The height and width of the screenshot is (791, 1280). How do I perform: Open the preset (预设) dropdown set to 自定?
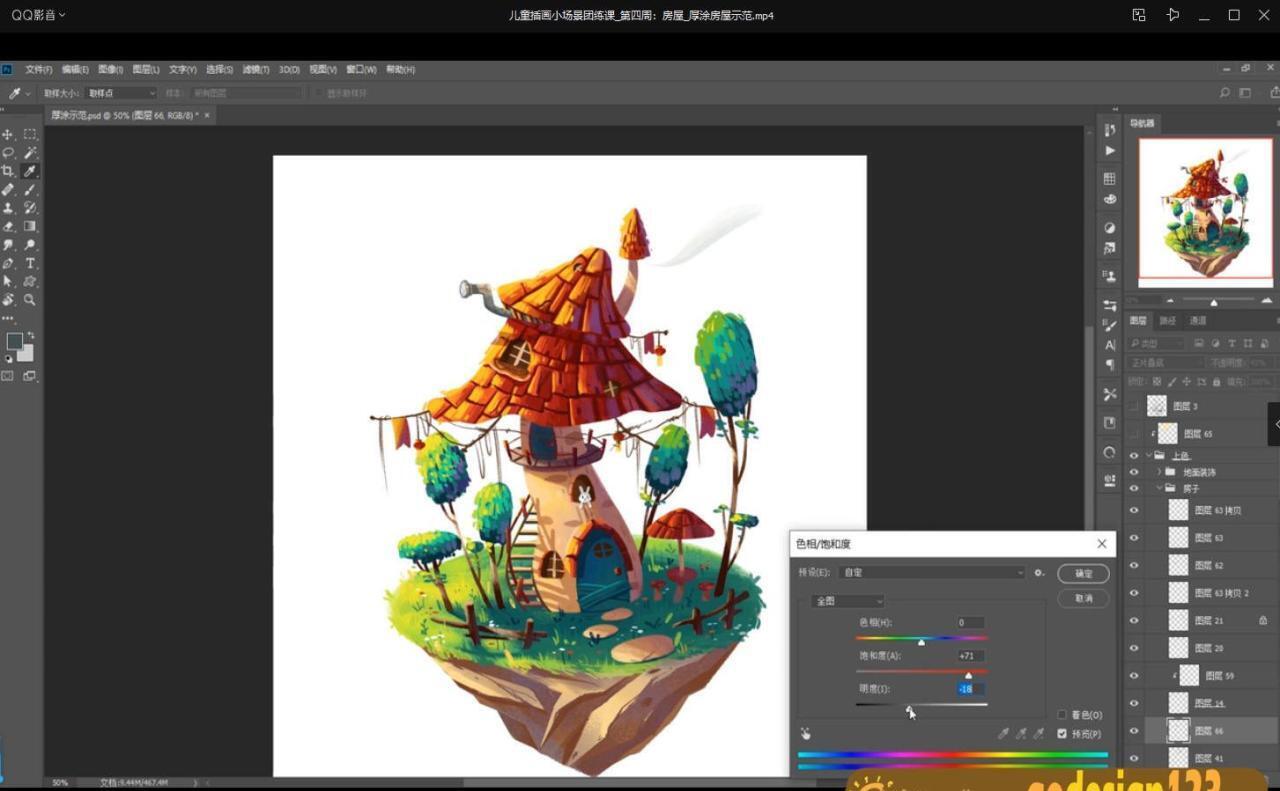click(932, 573)
